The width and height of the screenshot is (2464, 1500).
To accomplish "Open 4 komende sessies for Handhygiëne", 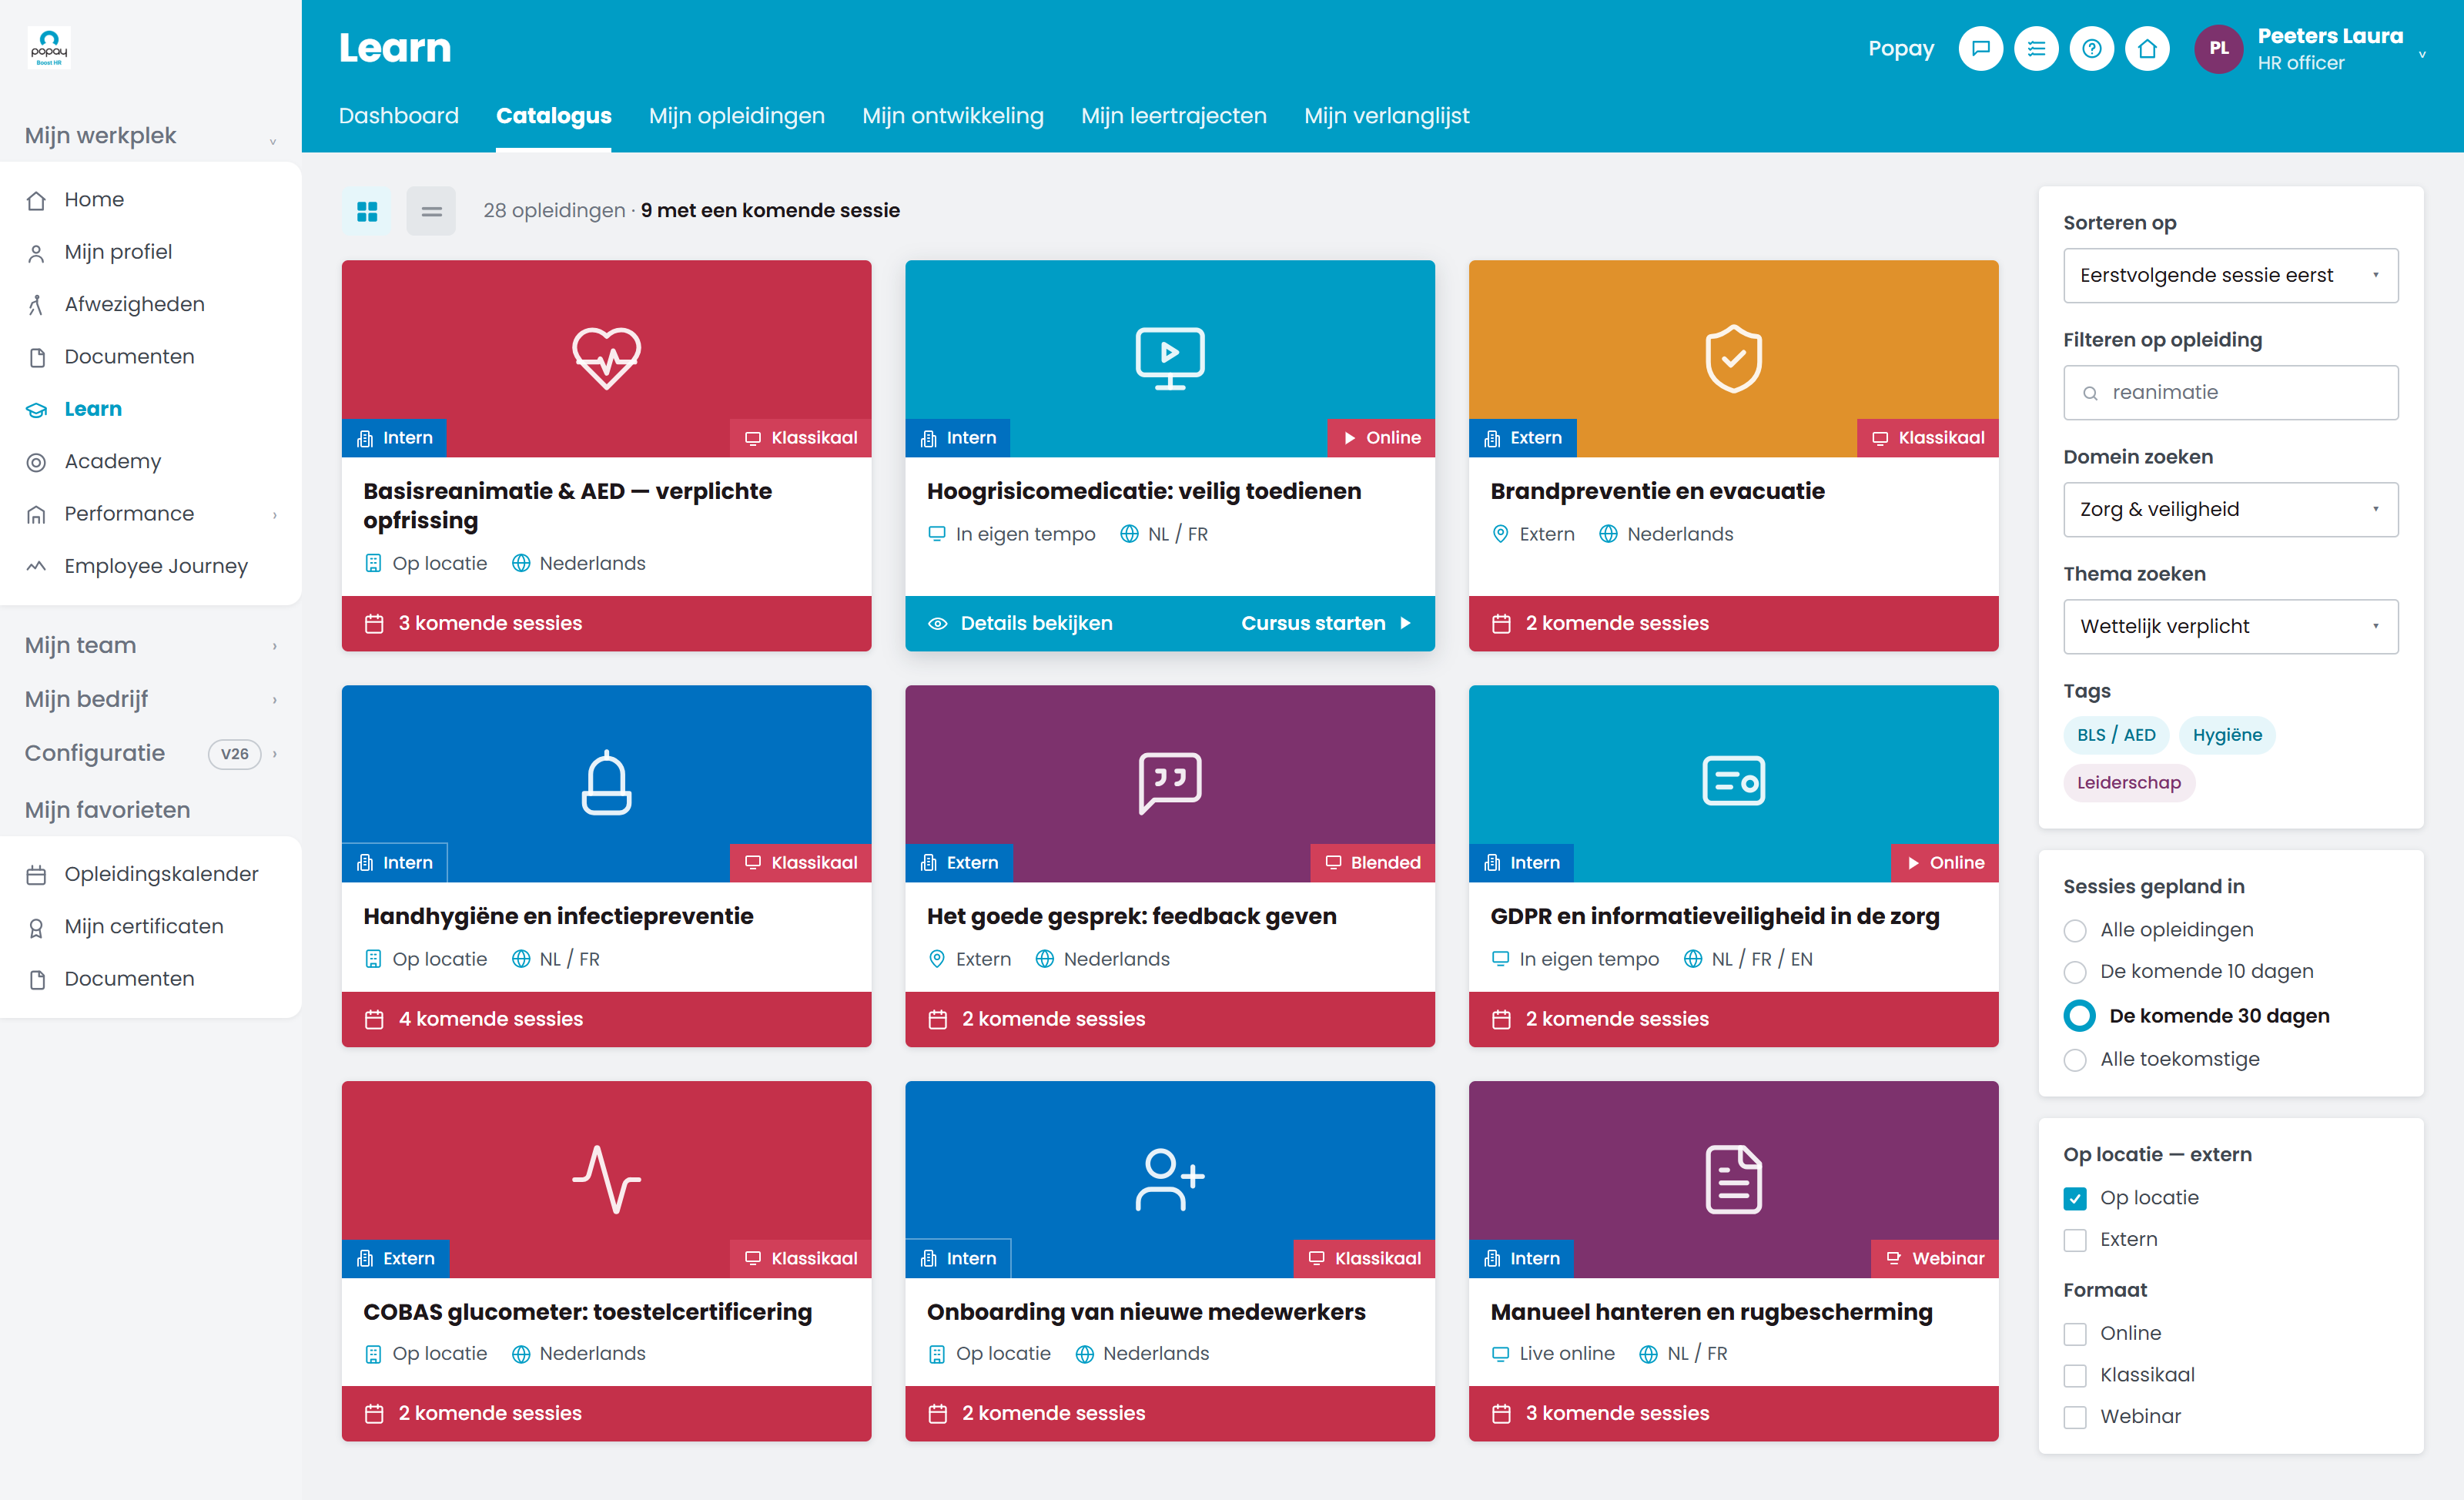I will 606,1019.
